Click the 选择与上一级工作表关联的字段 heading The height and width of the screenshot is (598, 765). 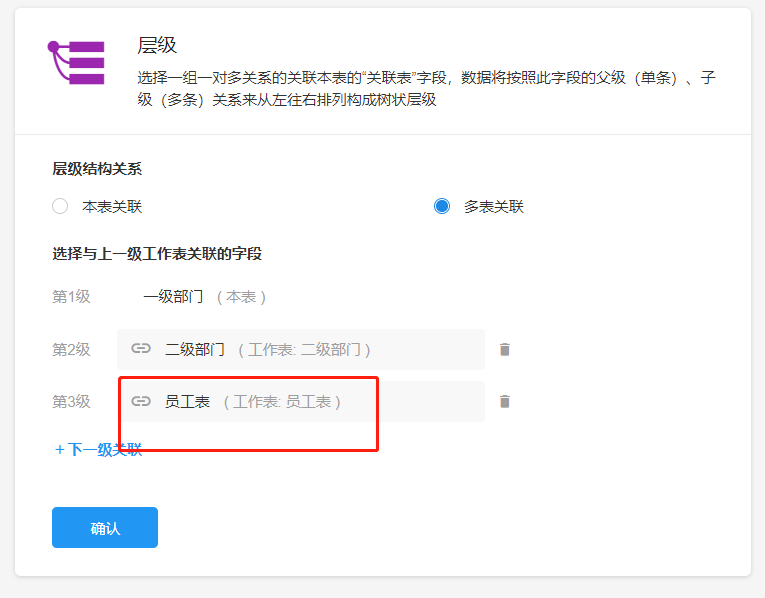[157, 254]
